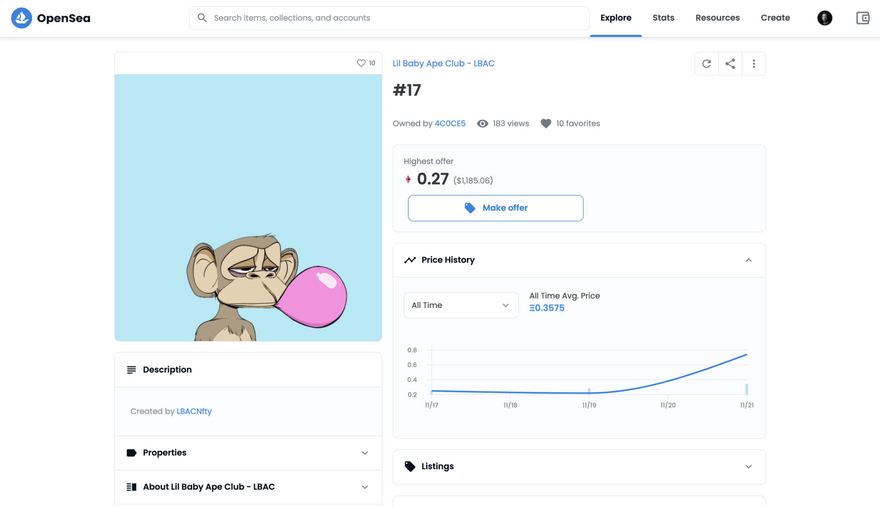880x507 pixels.
Task: Toggle favorite heart above NFT image
Action: [x=361, y=63]
